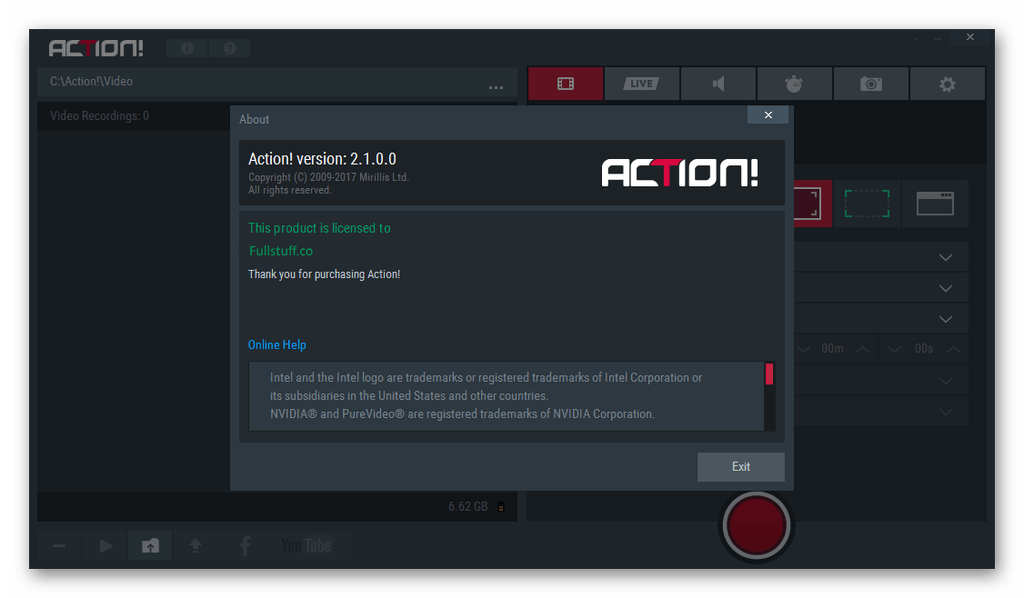Viewport: 1024px width, 598px height.
Task: Click the Video Recordings: 0 label
Action: coord(99,116)
